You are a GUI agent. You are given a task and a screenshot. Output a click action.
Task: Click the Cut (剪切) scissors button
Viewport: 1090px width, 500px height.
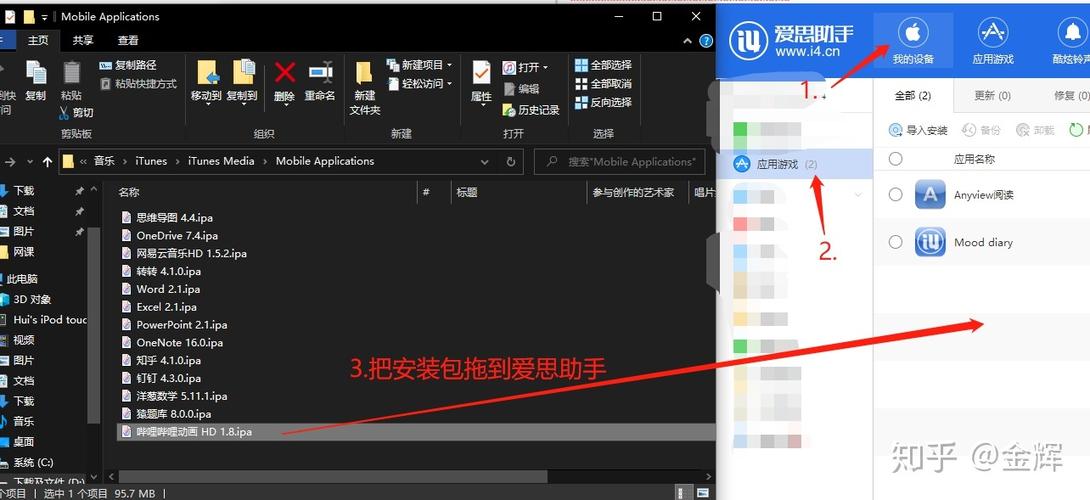76,112
